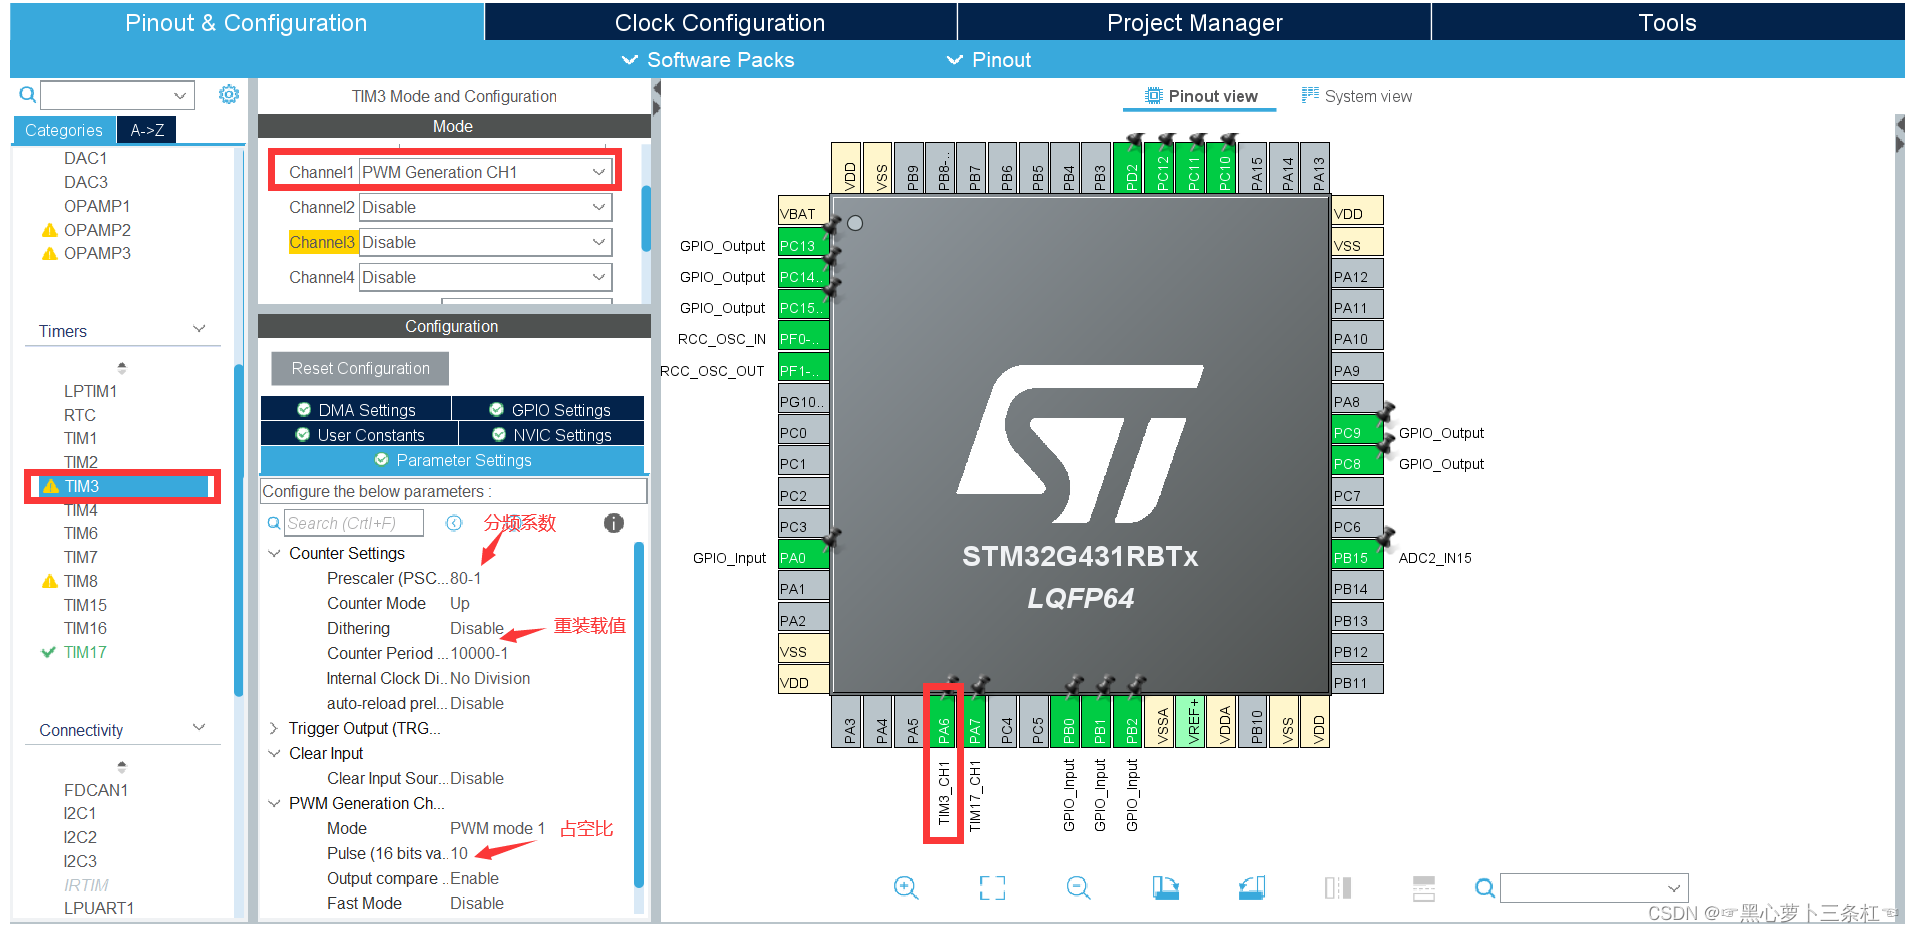Click the Prescaler value 80-1

coord(466,578)
